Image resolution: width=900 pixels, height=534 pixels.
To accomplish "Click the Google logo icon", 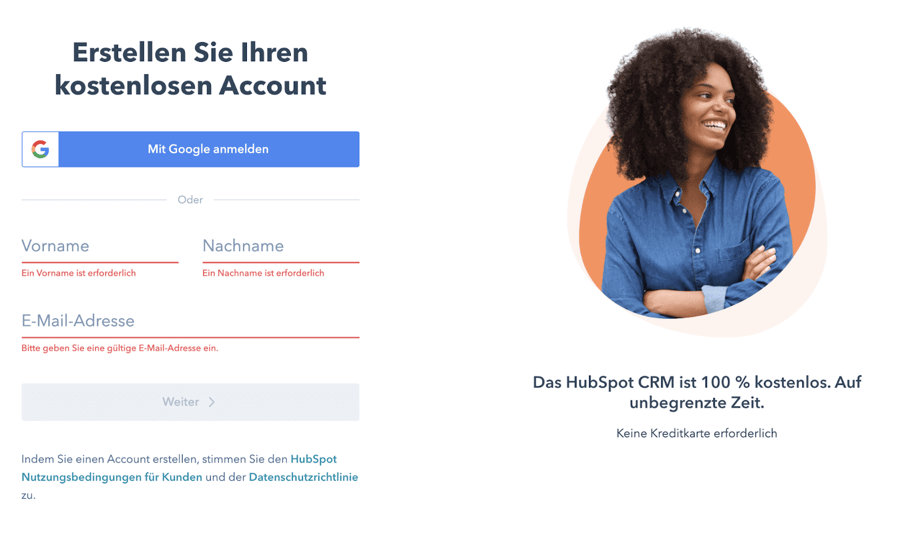I will 40,149.
